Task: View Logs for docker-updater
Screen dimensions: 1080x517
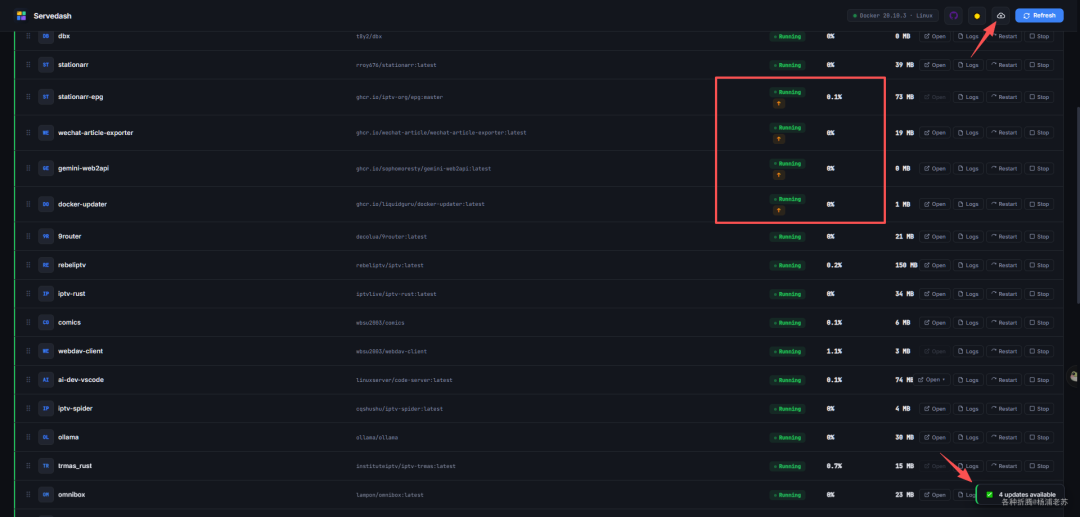Action: click(x=968, y=204)
